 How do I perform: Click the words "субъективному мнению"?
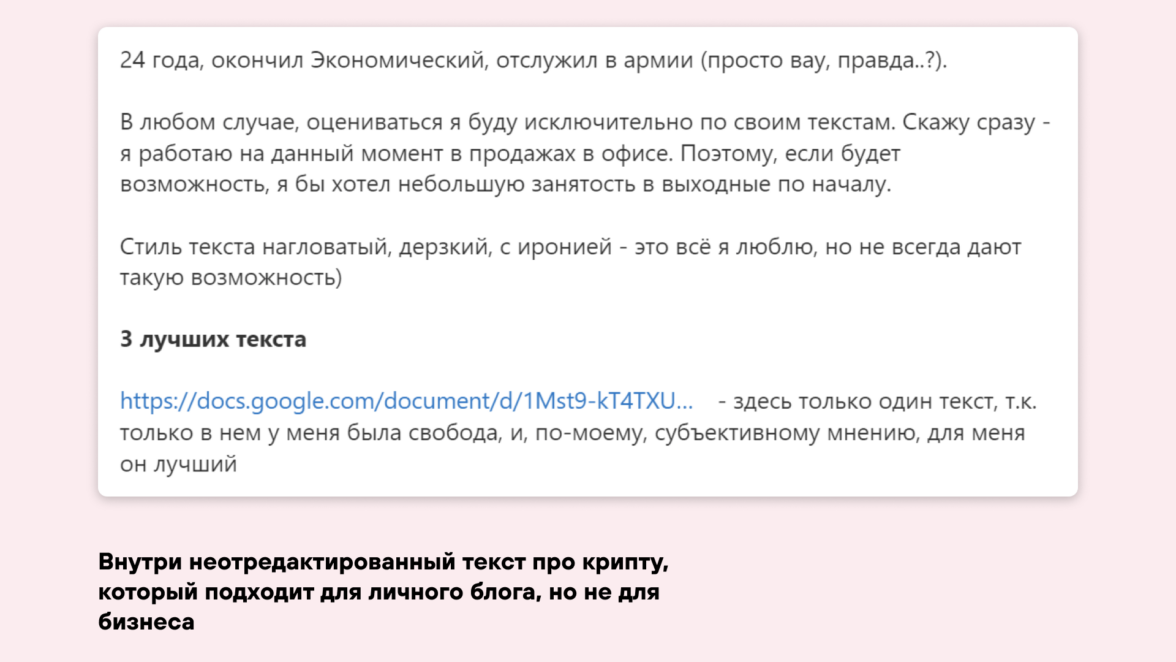(782, 434)
